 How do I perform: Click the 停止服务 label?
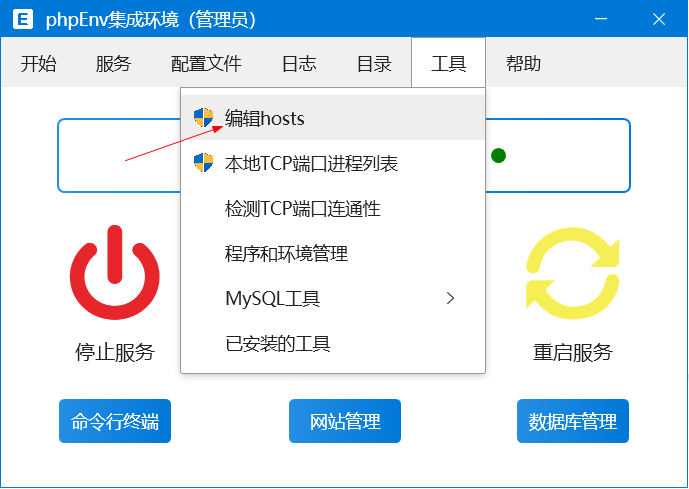click(x=115, y=352)
